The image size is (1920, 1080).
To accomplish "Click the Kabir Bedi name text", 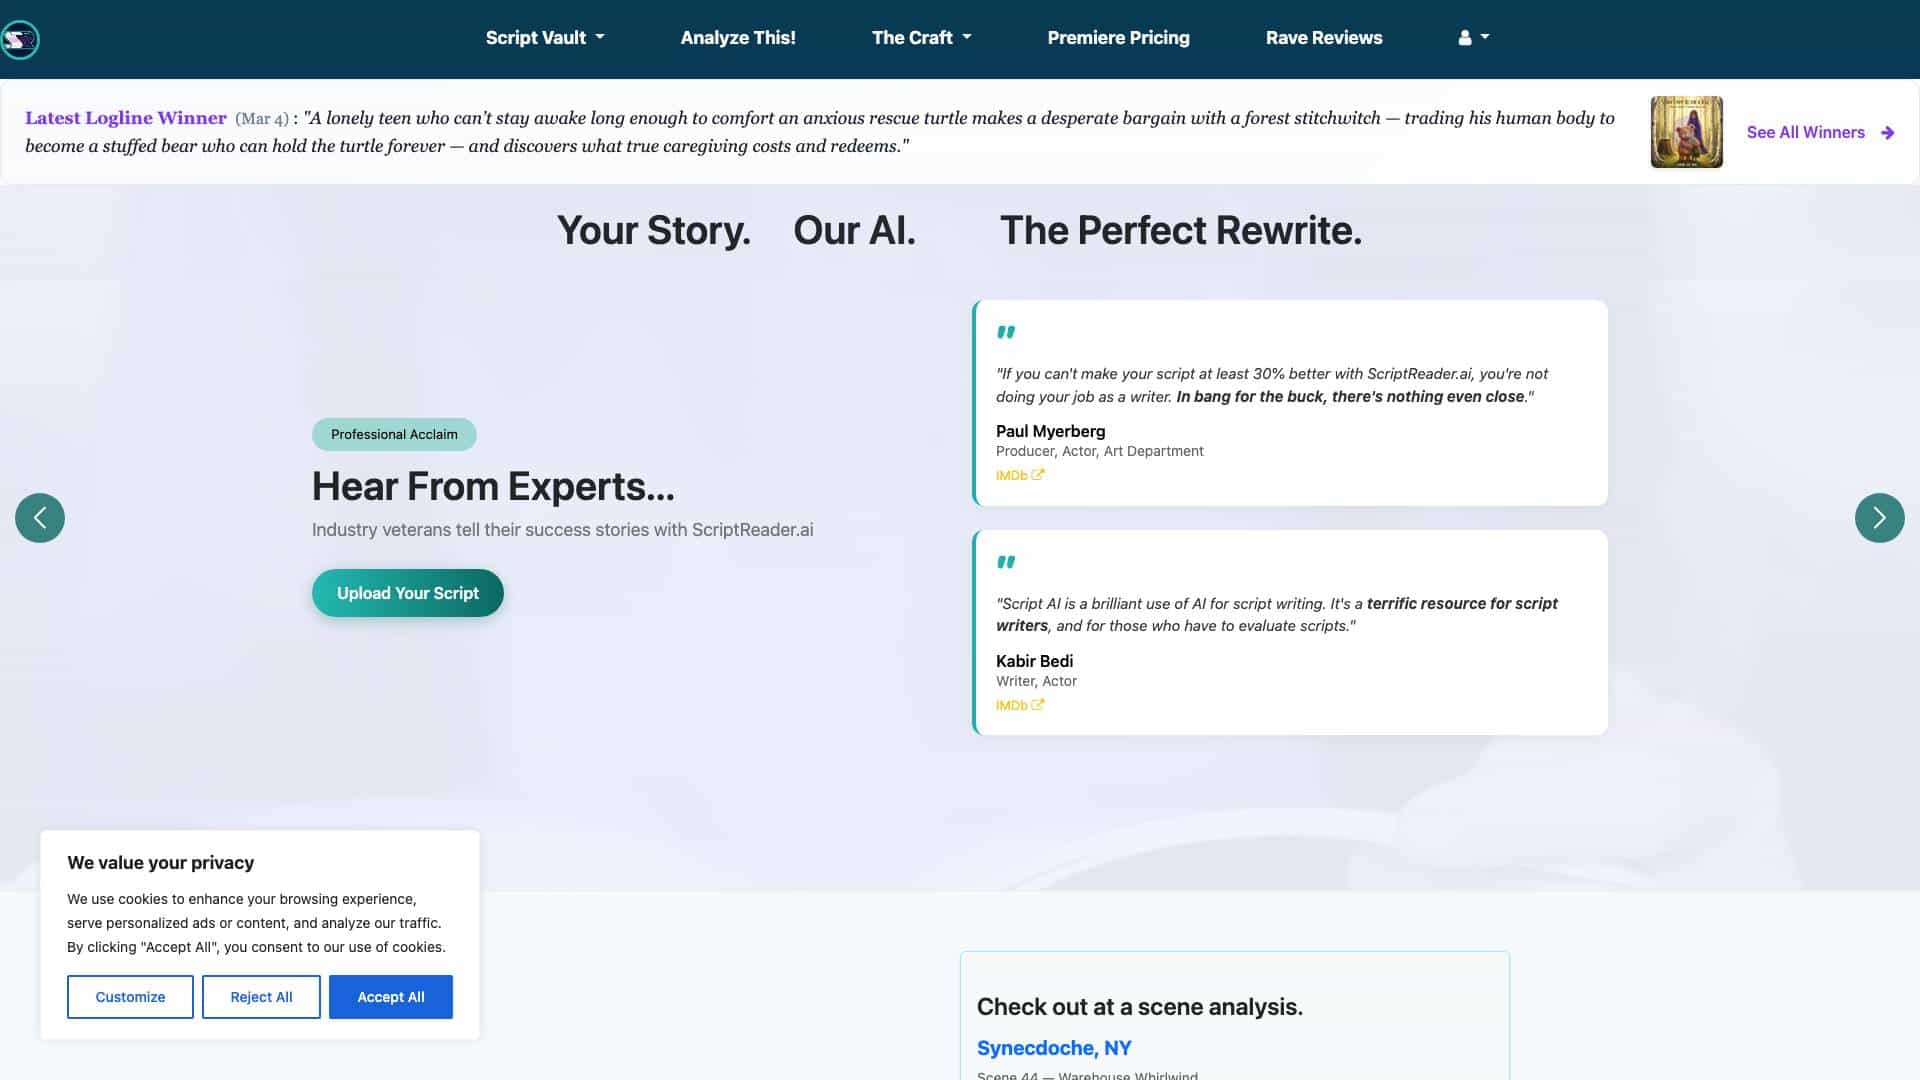I will 1034,661.
